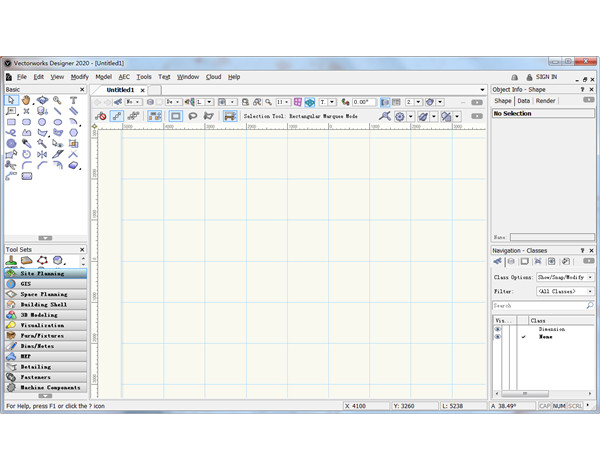Expand the Basic palette bottom arrow
Screen dimensions: 601x466
[x=45, y=238]
